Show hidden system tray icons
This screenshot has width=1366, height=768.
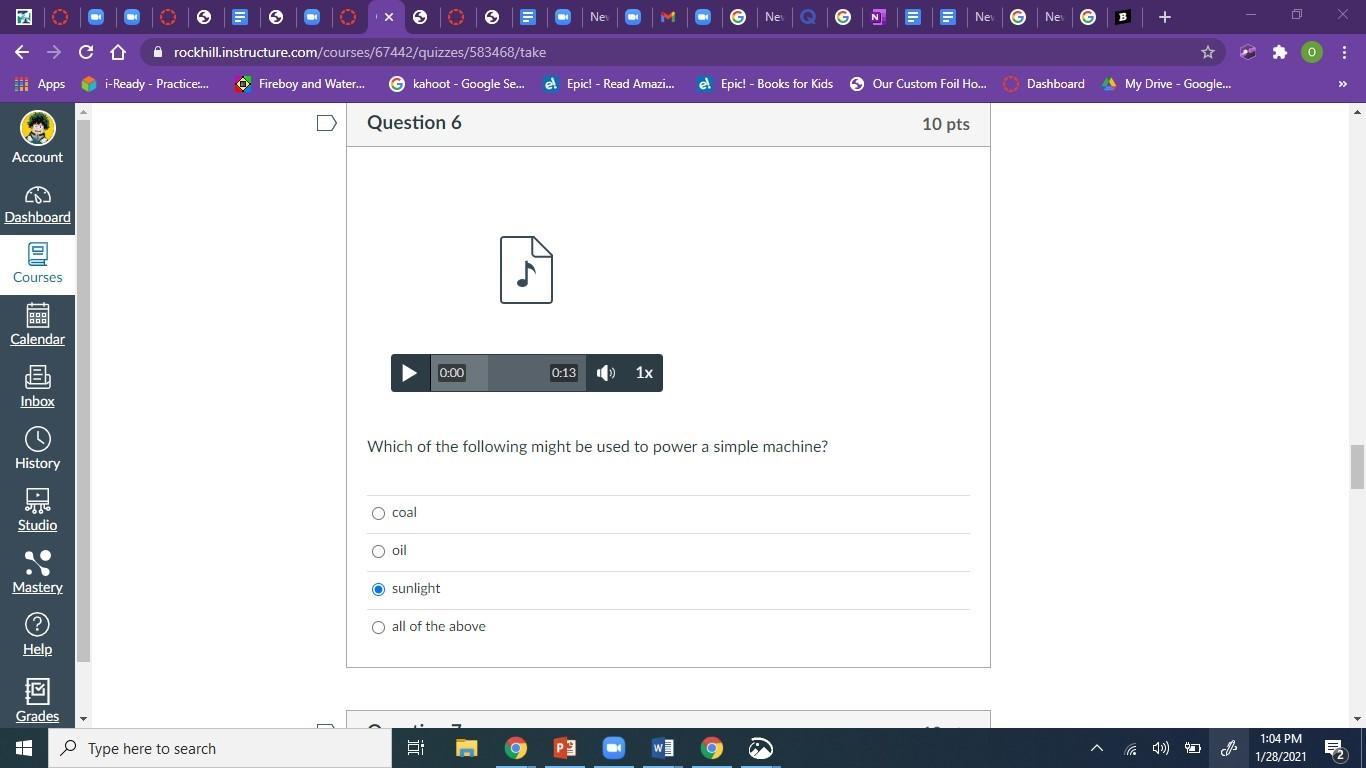[x=1097, y=748]
